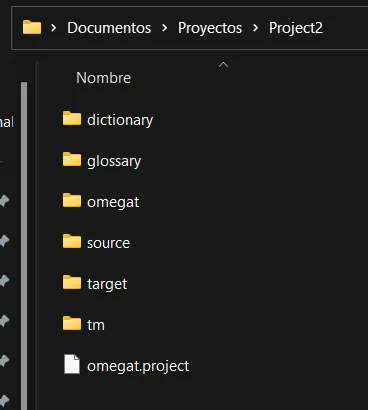The image size is (368, 410).
Task: Click the sort arrow above the Nombre column
Action: pos(223,65)
